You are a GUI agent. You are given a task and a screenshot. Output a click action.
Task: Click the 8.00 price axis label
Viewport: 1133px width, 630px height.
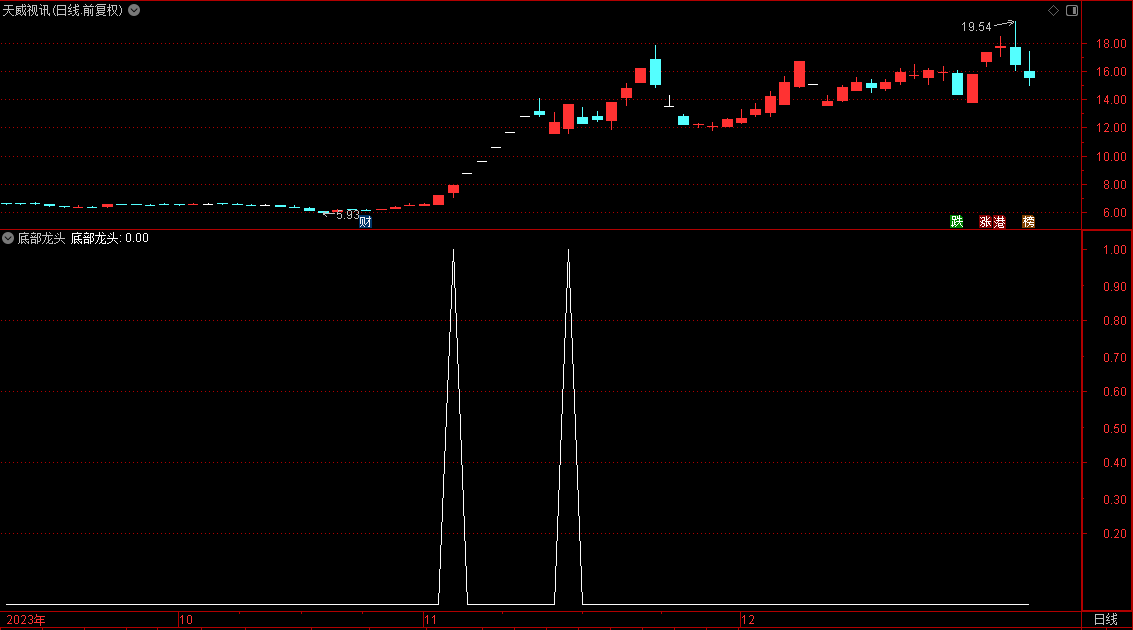click(x=1114, y=185)
